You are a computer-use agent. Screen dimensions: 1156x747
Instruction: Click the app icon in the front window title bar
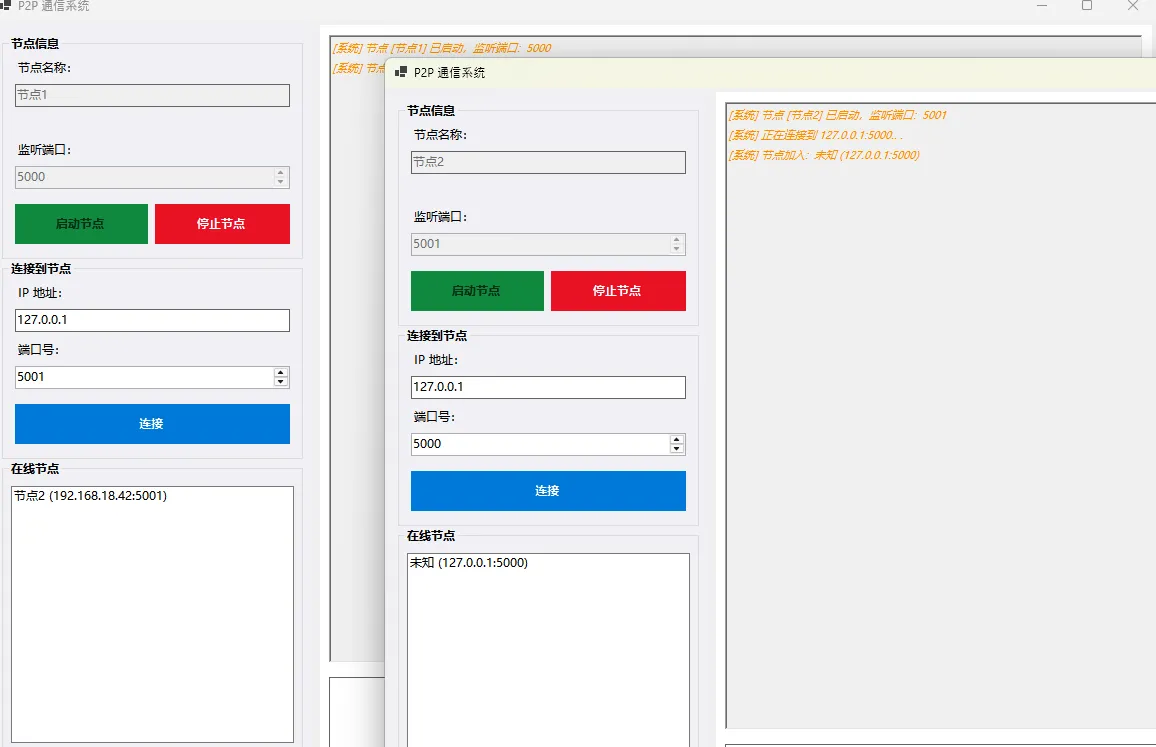[401, 72]
